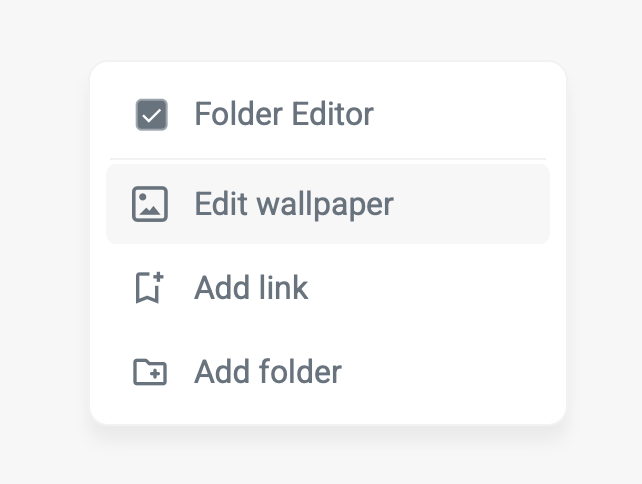Hit the new folder icon in the menu
This screenshot has height=484, width=642.
150,372
